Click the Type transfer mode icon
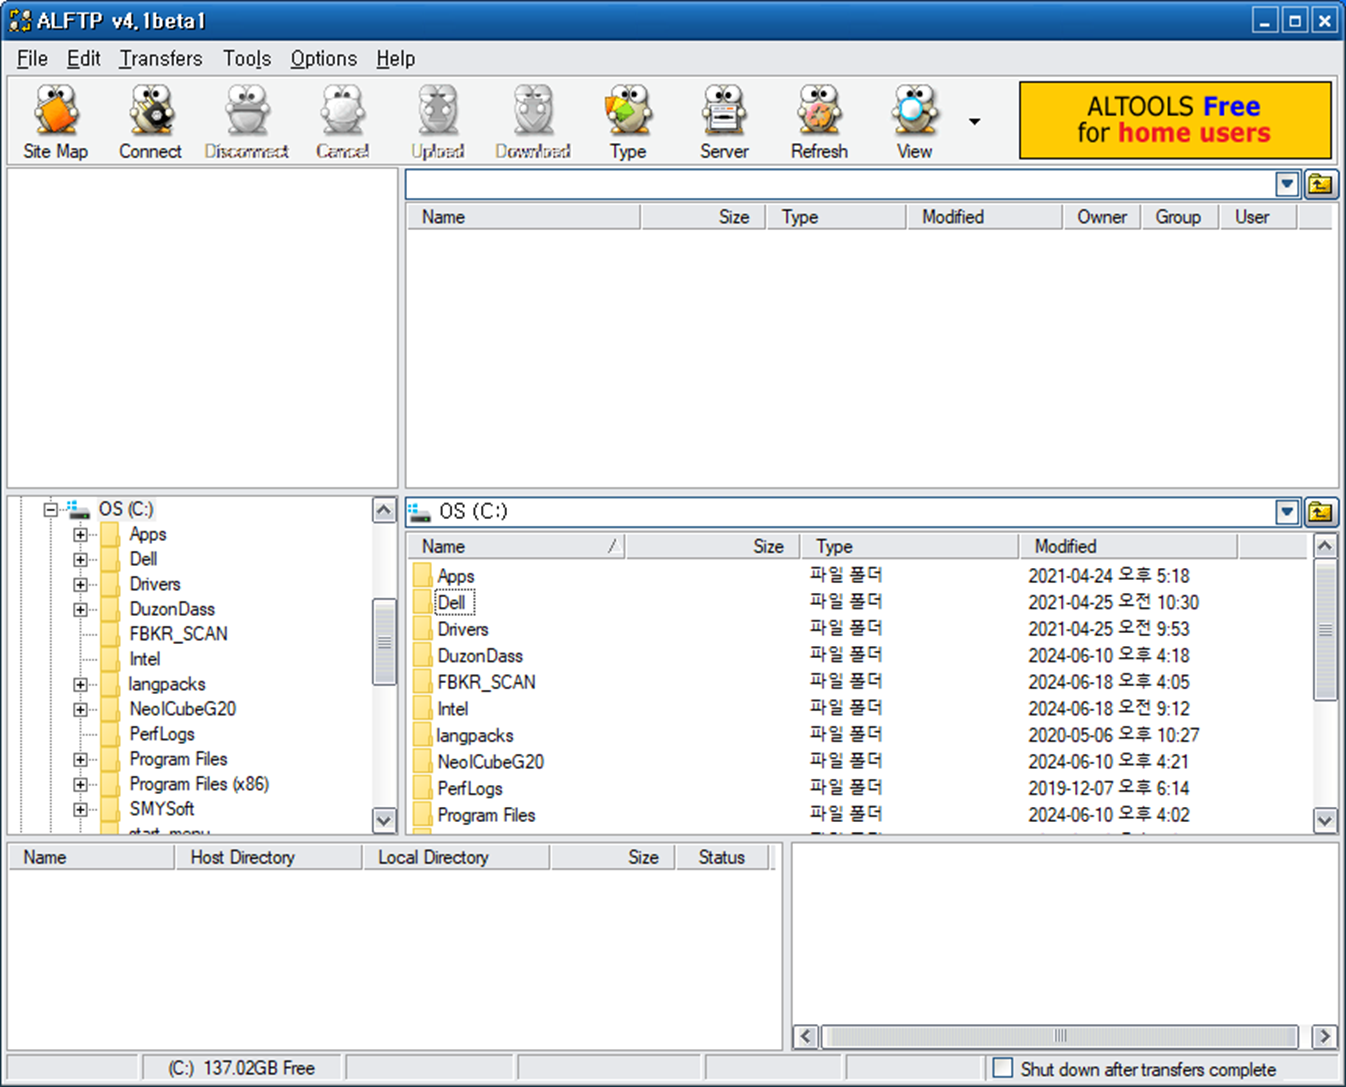The width and height of the screenshot is (1346, 1087). [627, 119]
